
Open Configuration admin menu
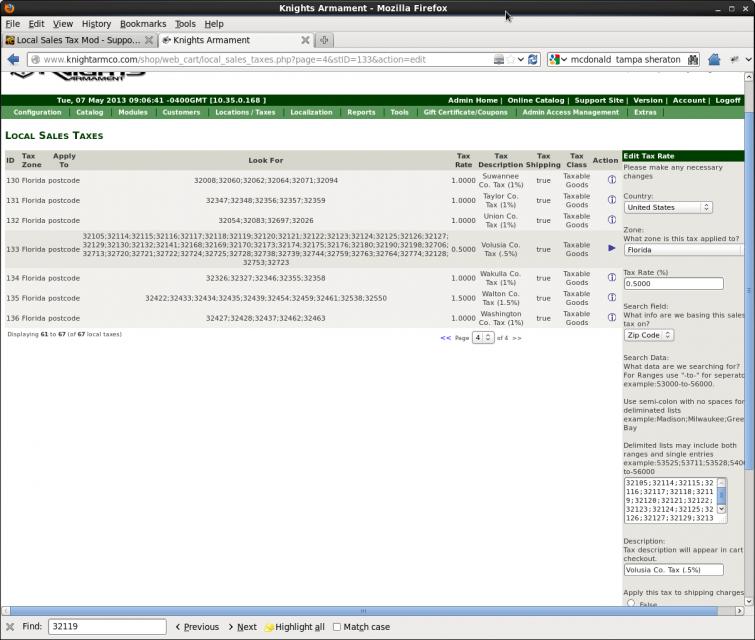[37, 112]
